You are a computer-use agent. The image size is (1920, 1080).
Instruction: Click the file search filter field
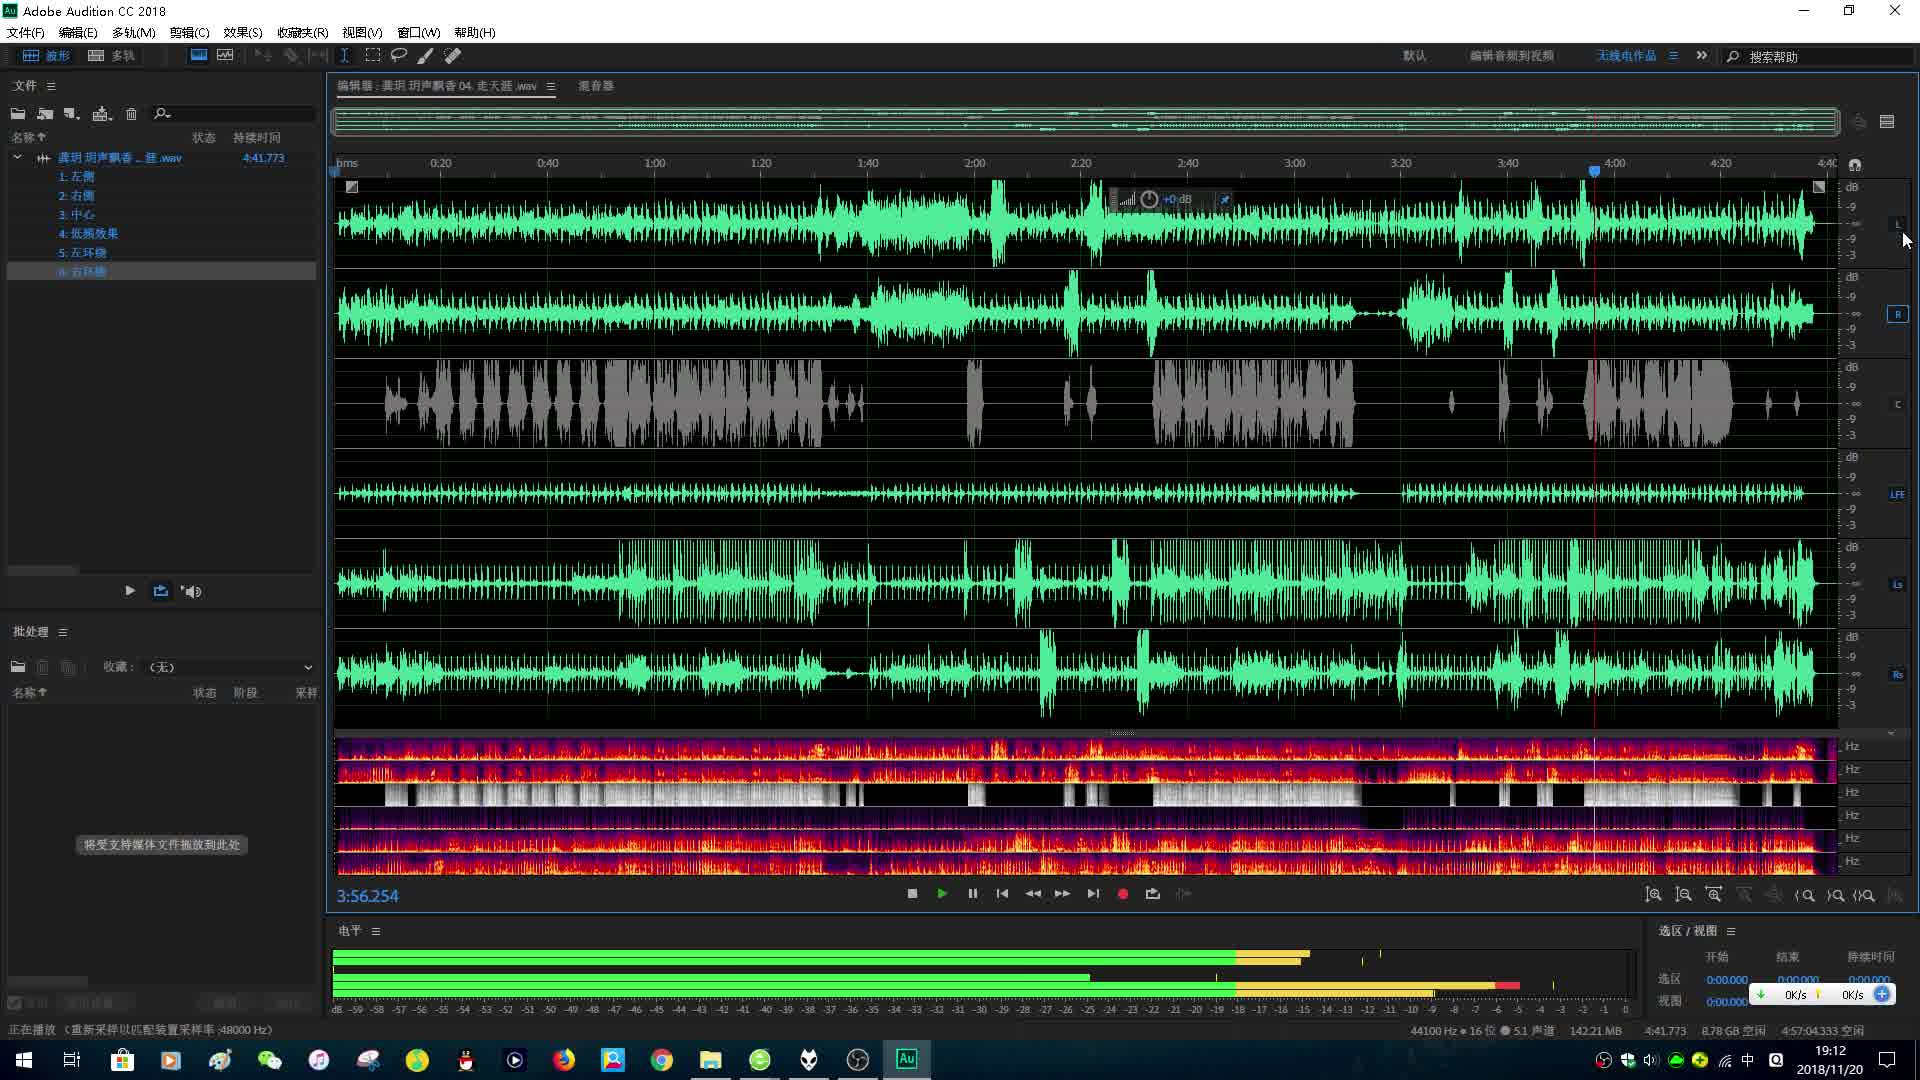pyautogui.click(x=235, y=114)
